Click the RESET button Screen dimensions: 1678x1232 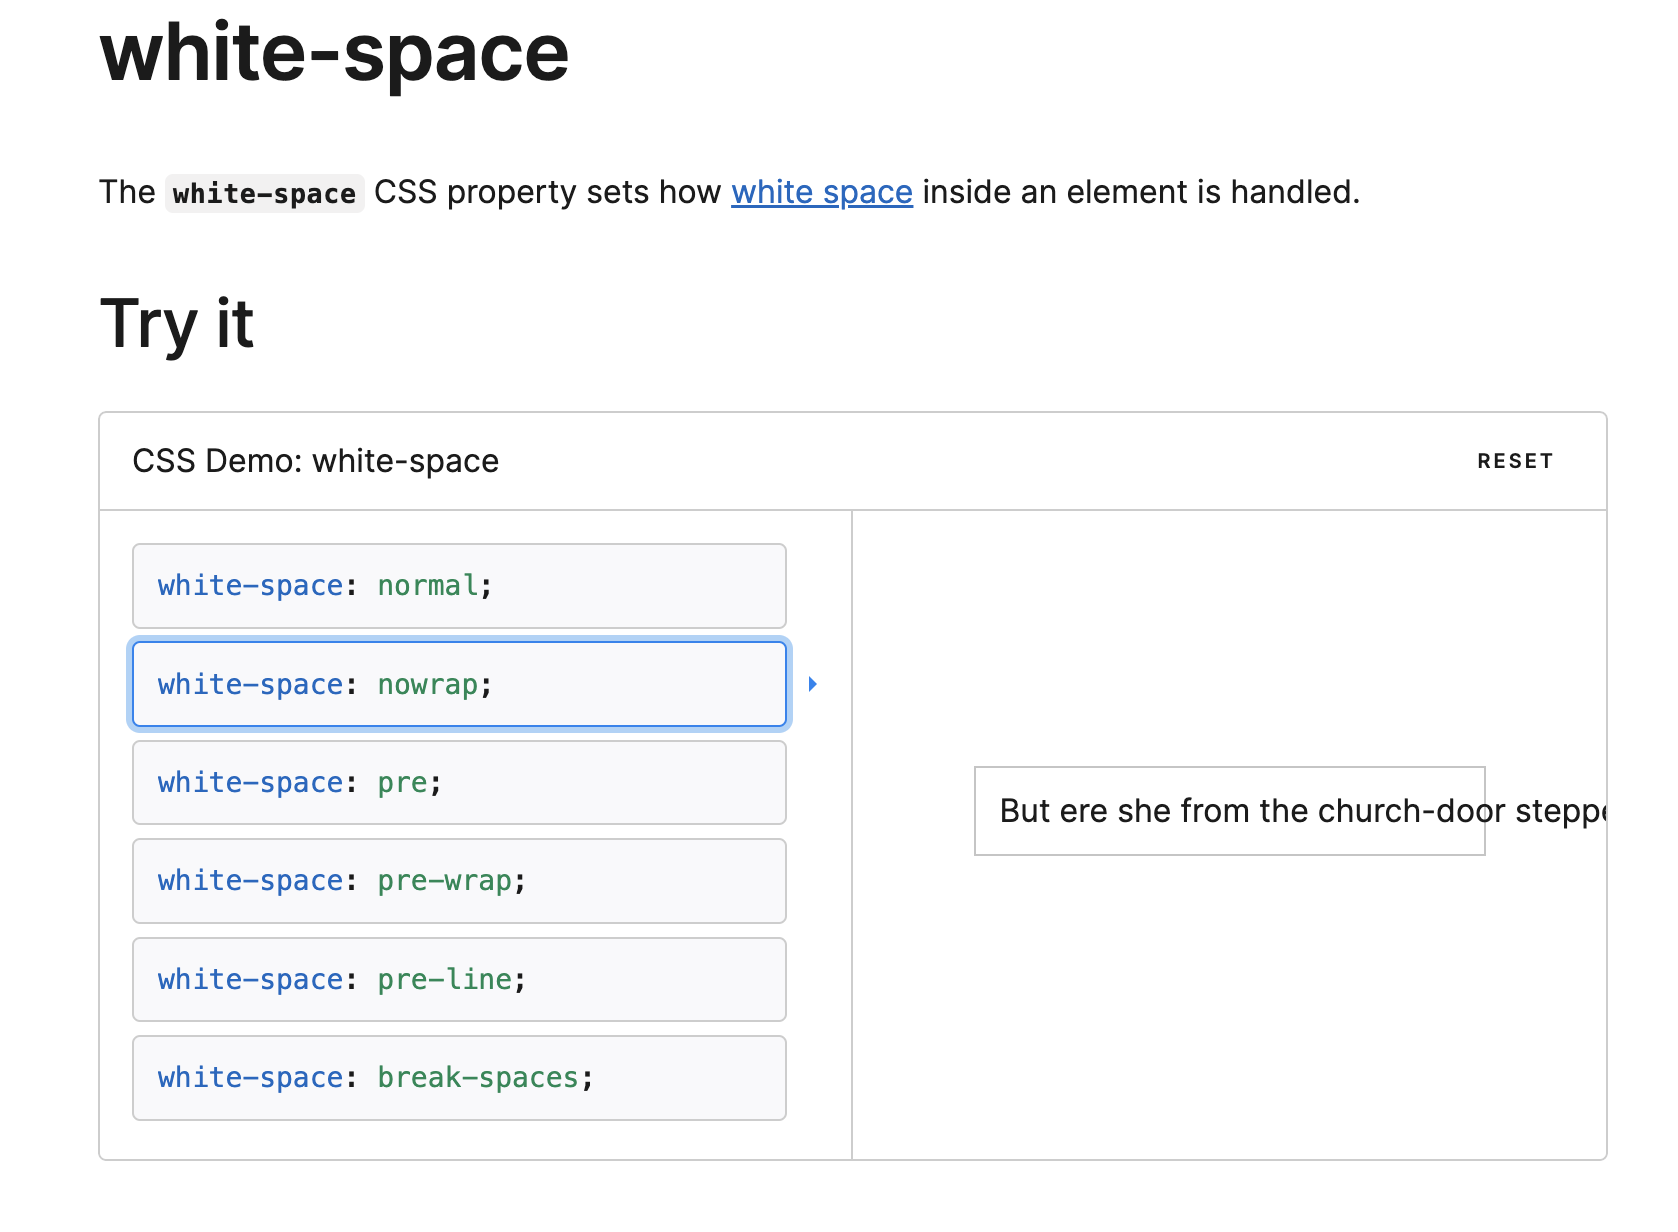coord(1515,461)
